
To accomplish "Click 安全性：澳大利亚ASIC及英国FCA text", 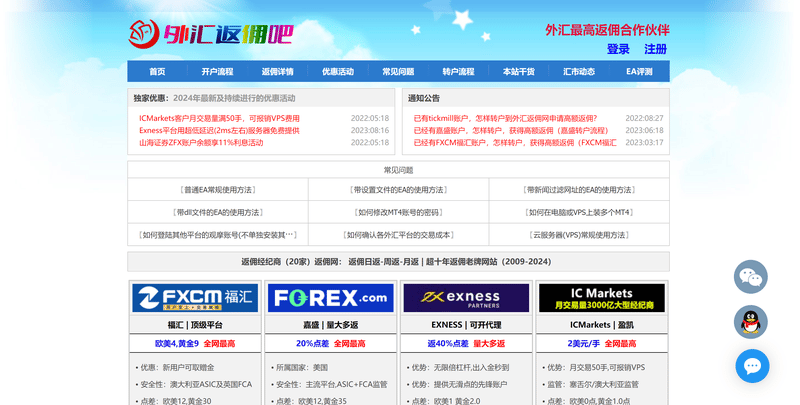I will click(x=194, y=384).
